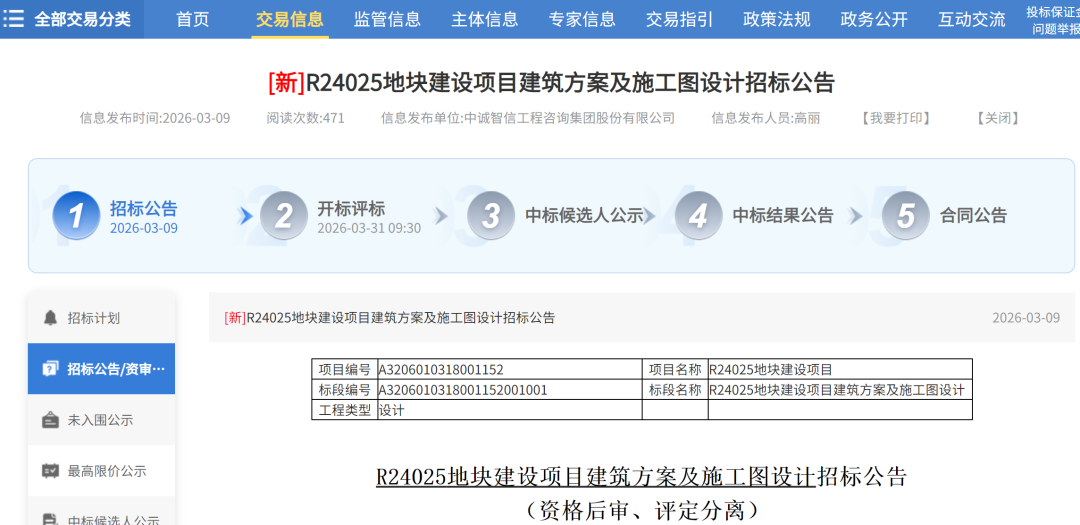The width and height of the screenshot is (1080, 525).
Task: Select step 3 circle 中标候选人公示
Action: 491,216
